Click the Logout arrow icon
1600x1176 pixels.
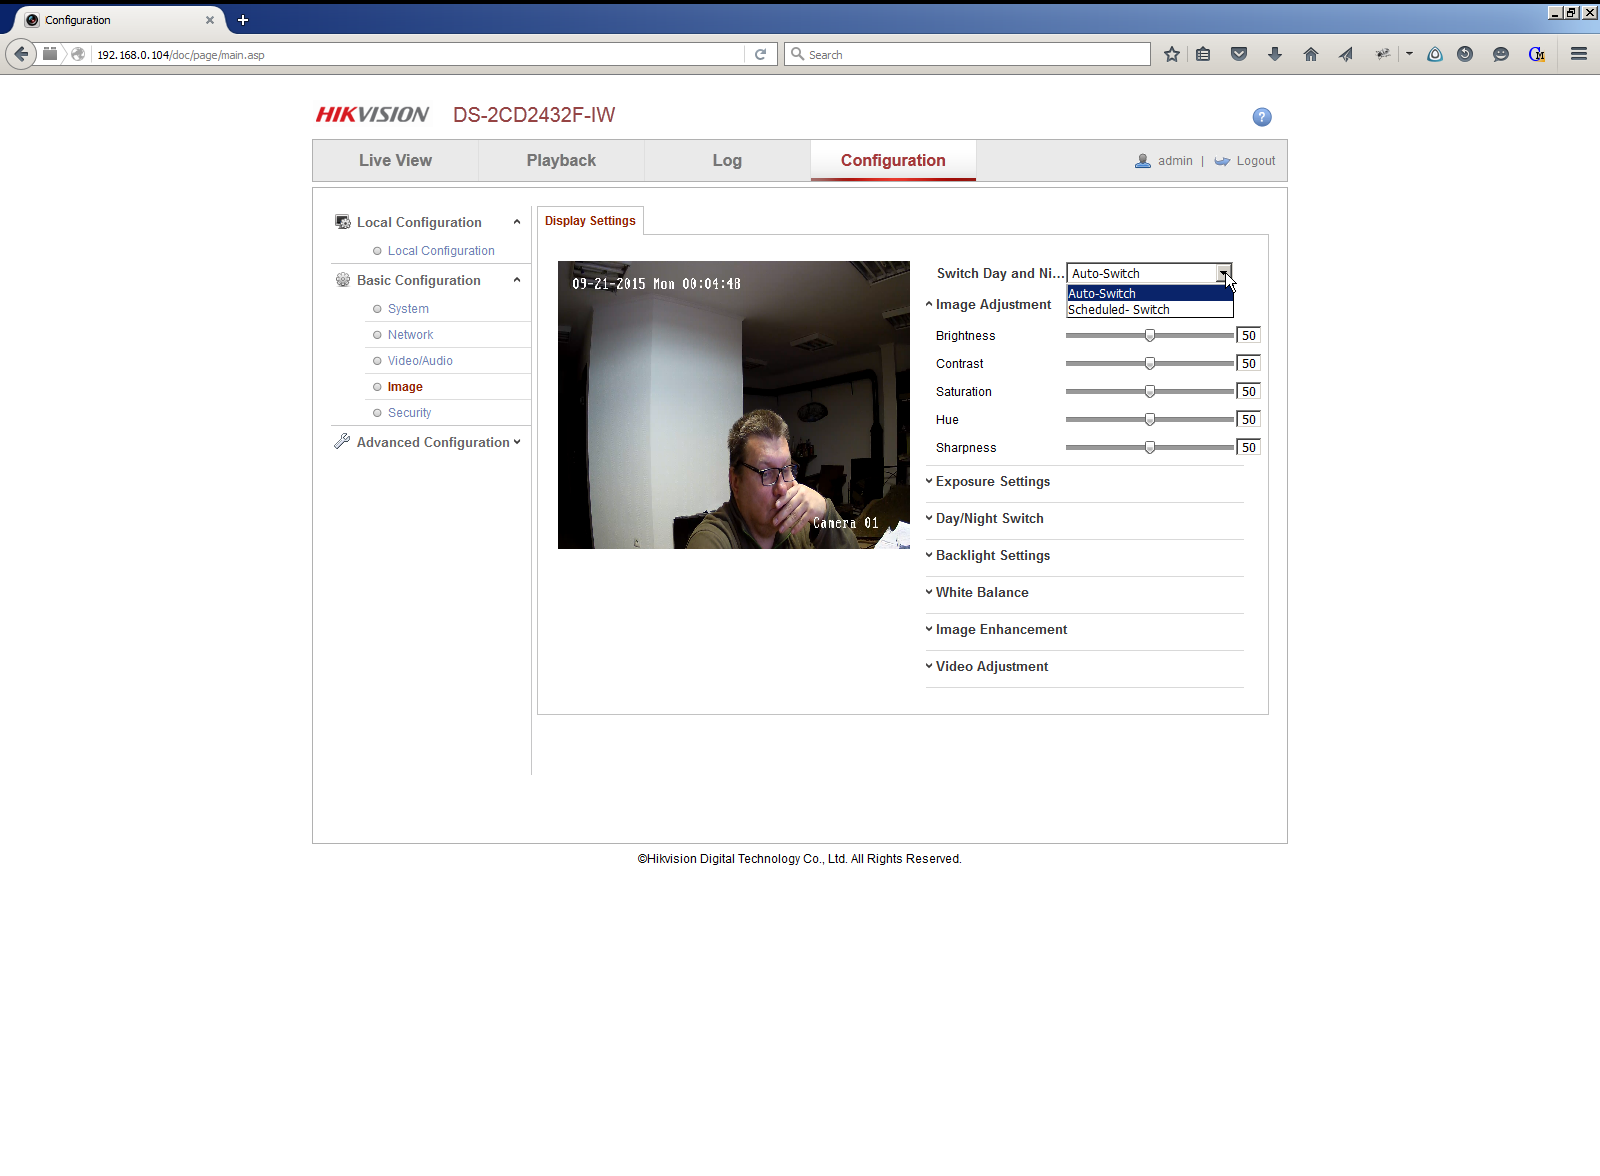(1222, 161)
